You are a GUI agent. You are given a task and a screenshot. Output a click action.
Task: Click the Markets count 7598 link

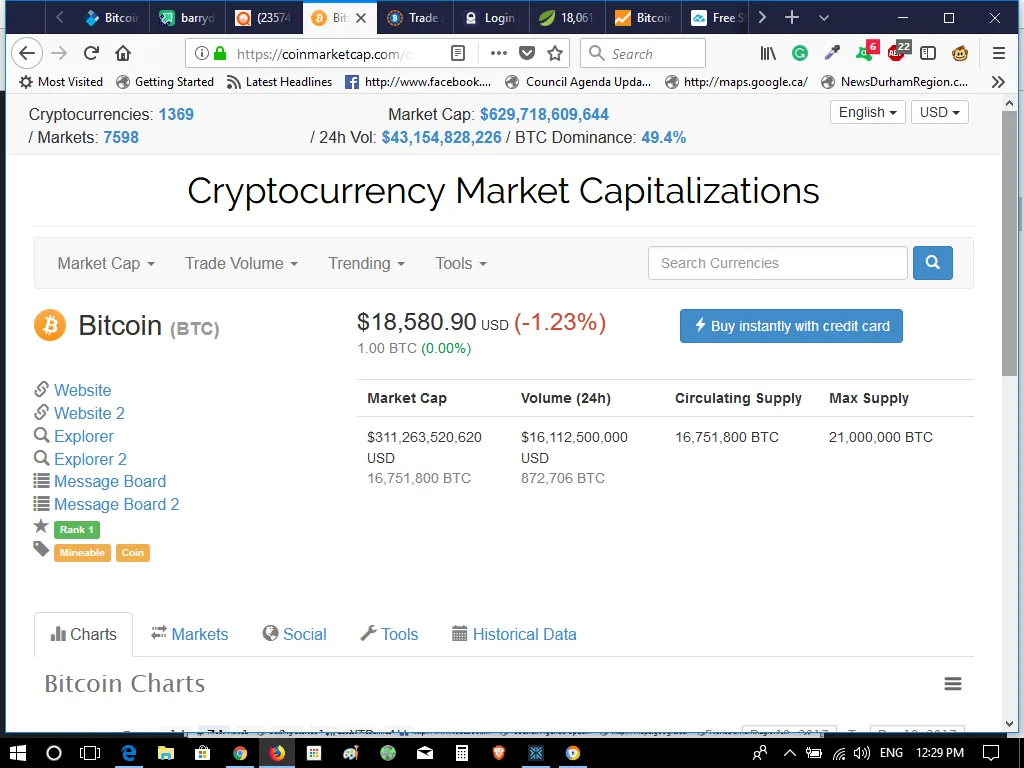[x=121, y=137]
